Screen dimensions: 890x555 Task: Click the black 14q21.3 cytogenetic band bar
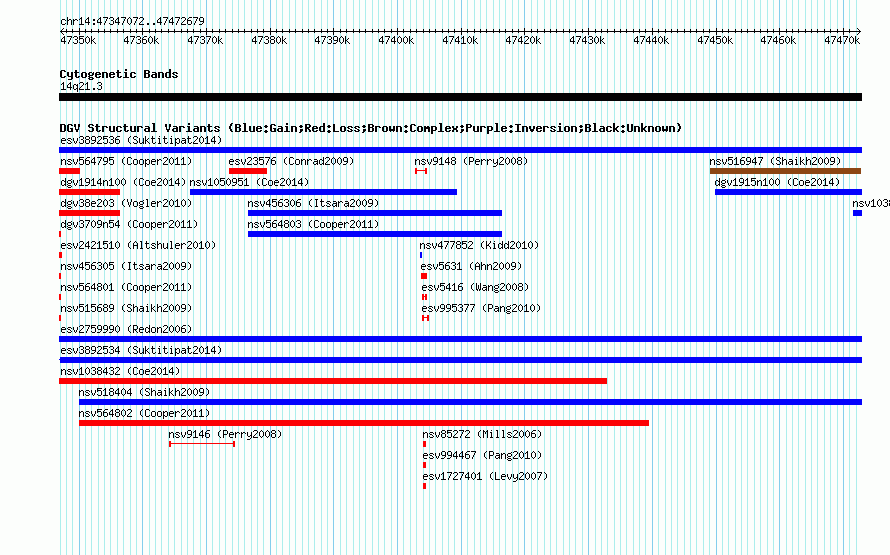(x=460, y=97)
